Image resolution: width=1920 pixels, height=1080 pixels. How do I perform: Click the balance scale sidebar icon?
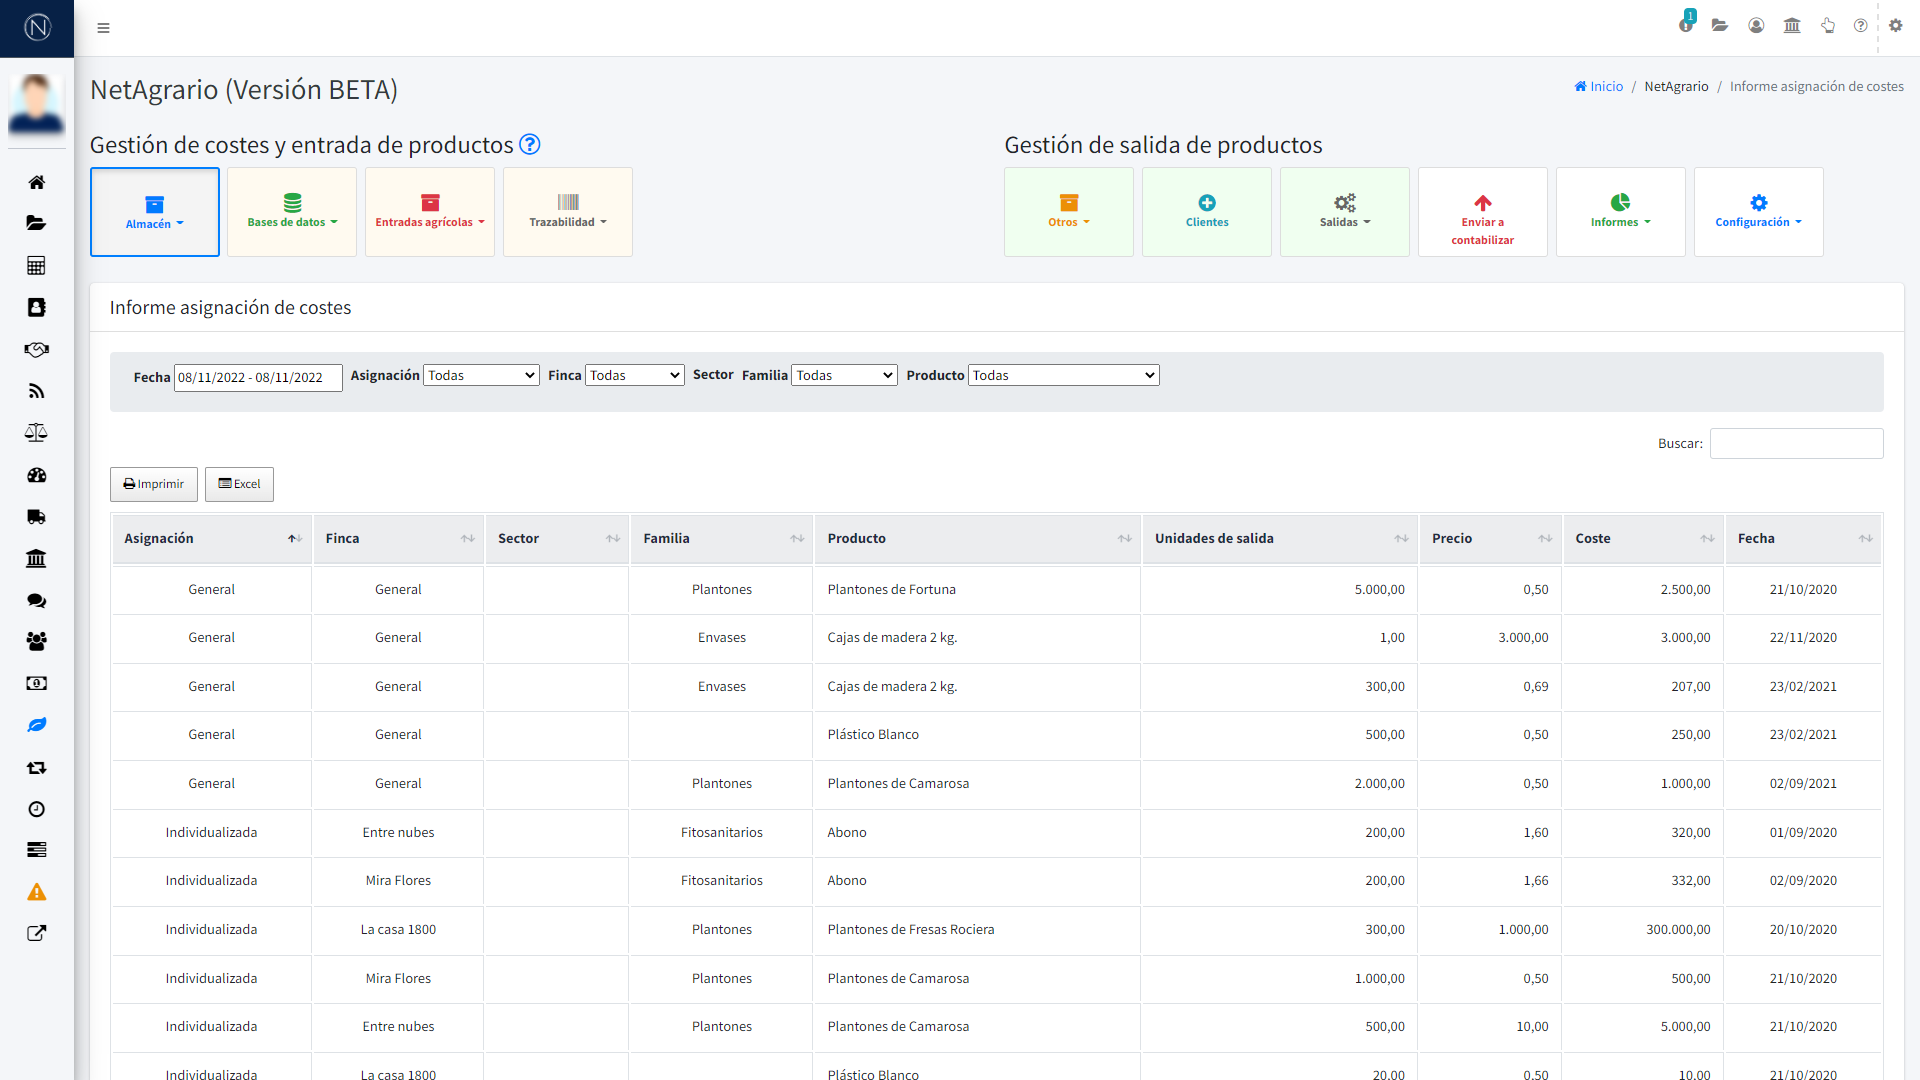click(36, 433)
